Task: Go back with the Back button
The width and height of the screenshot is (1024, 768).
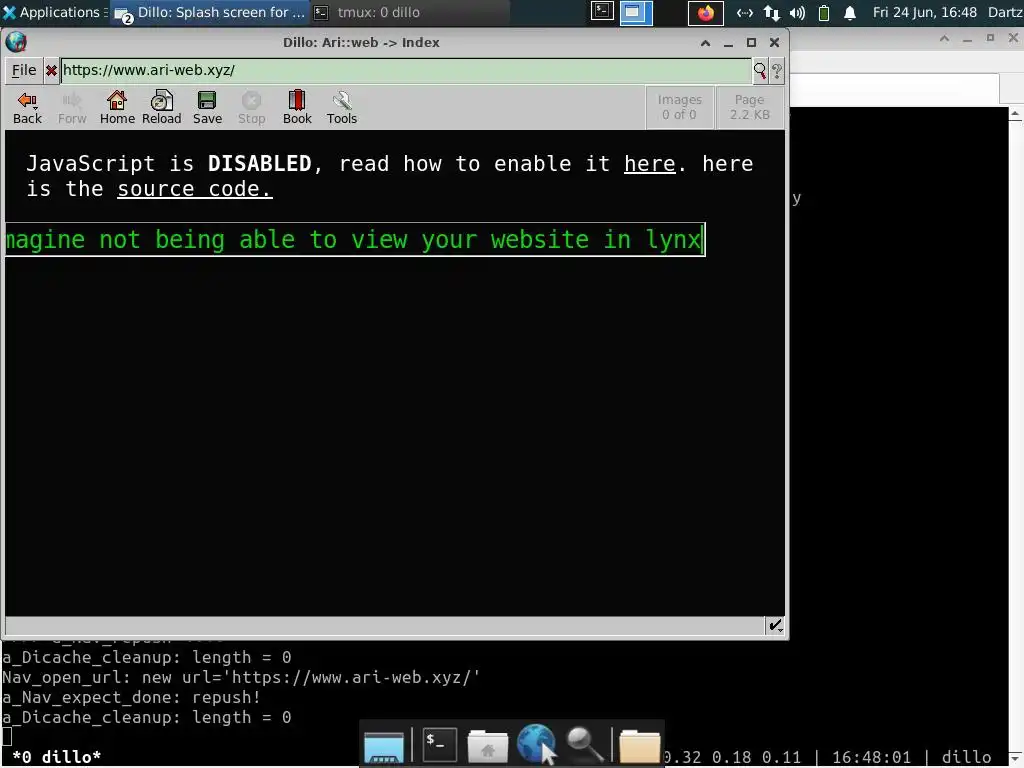Action: 27,108
